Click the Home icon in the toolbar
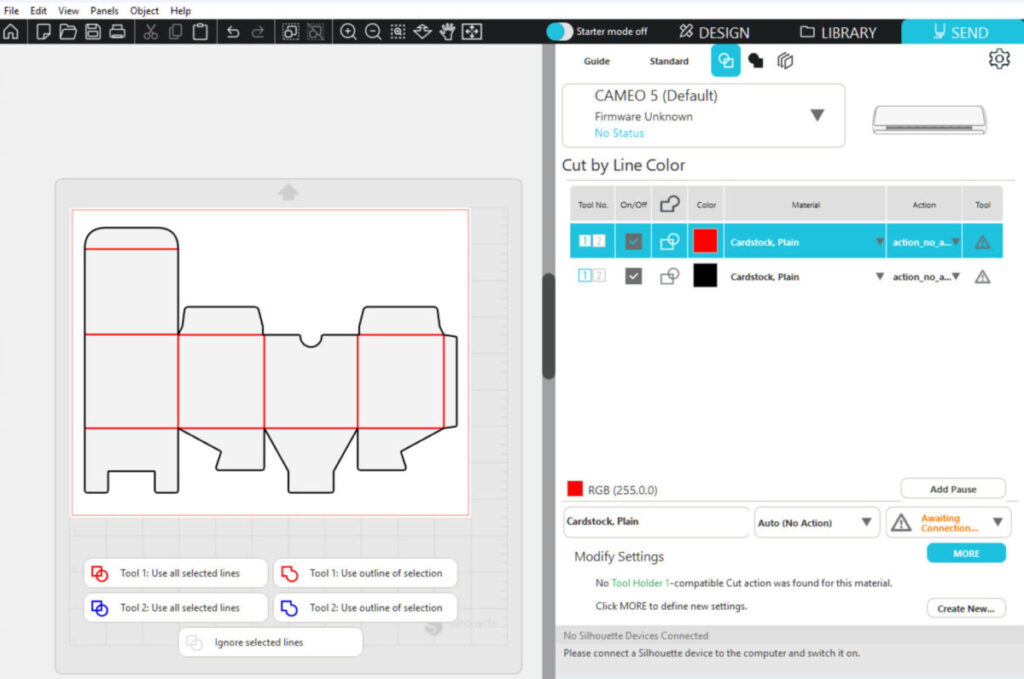Screen dimensions: 1024x679 point(11,32)
